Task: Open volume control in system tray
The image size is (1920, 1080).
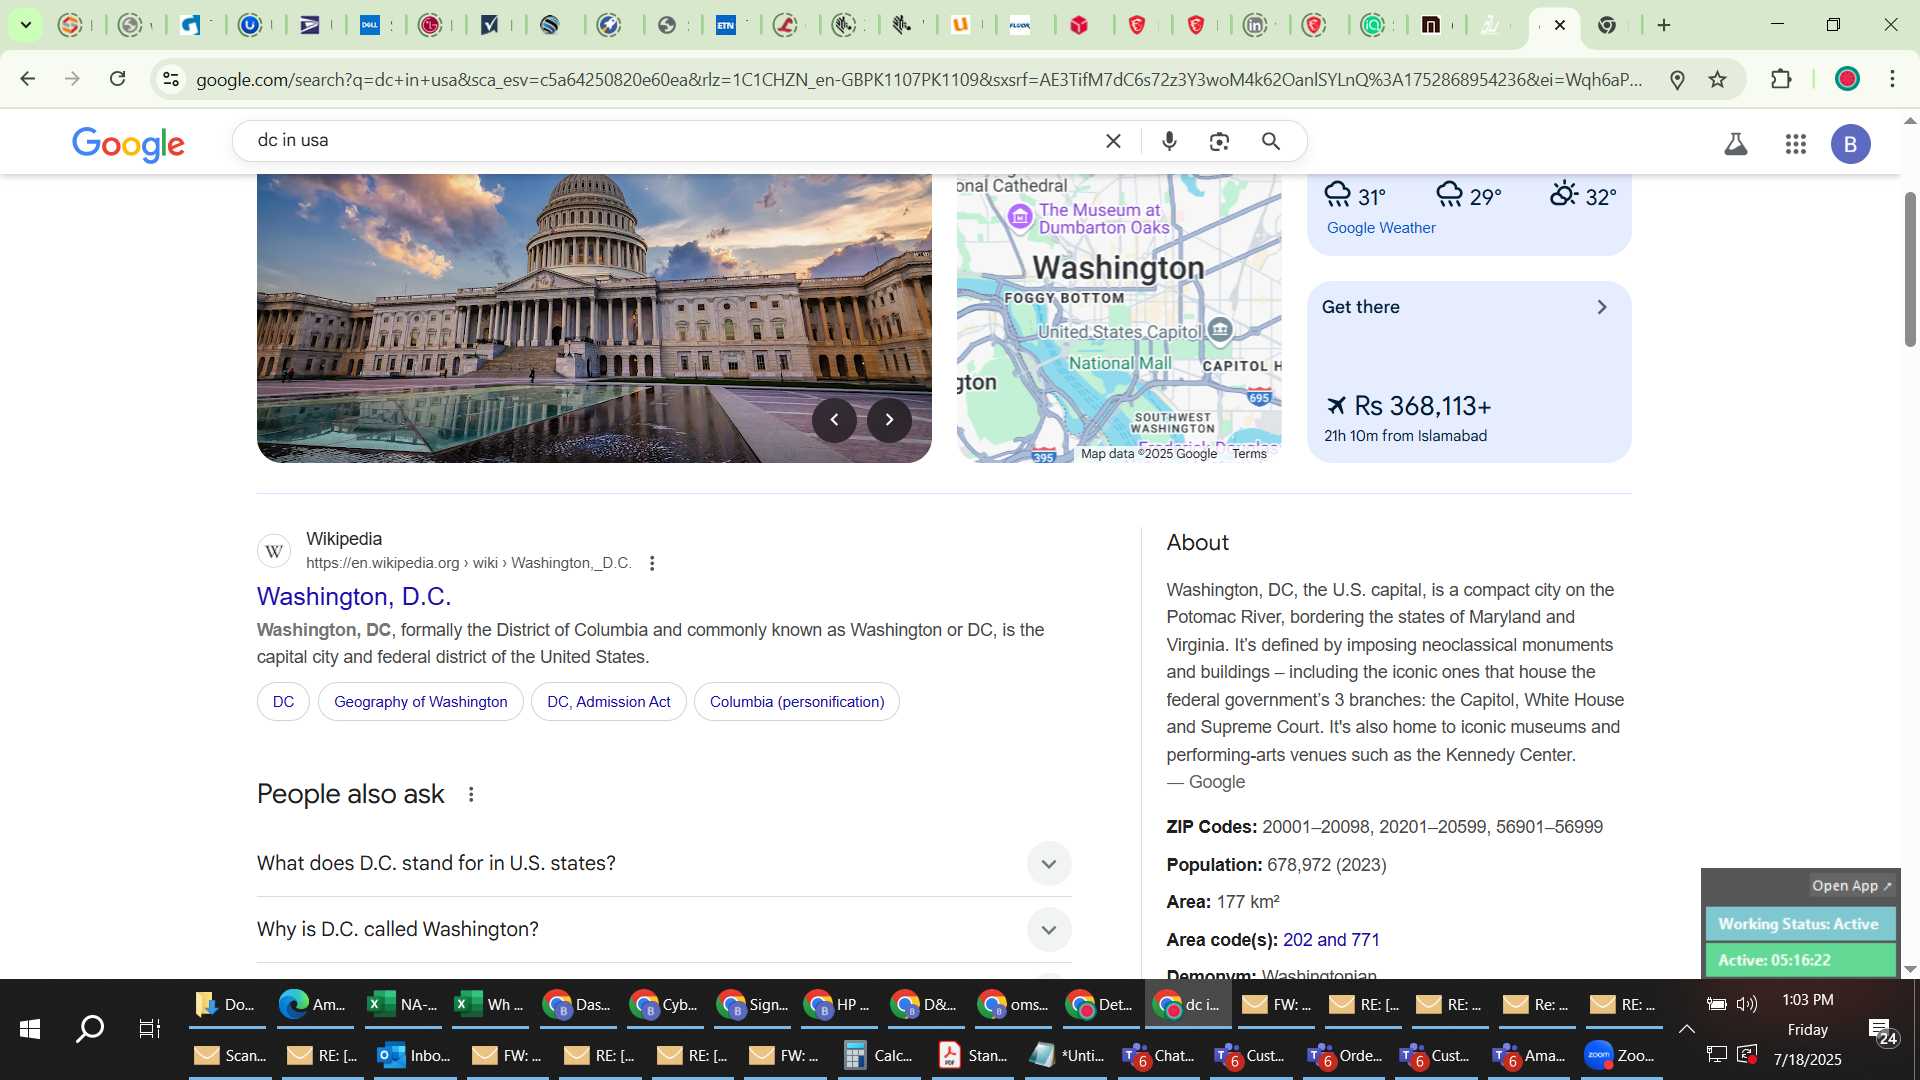Action: pyautogui.click(x=1747, y=1004)
